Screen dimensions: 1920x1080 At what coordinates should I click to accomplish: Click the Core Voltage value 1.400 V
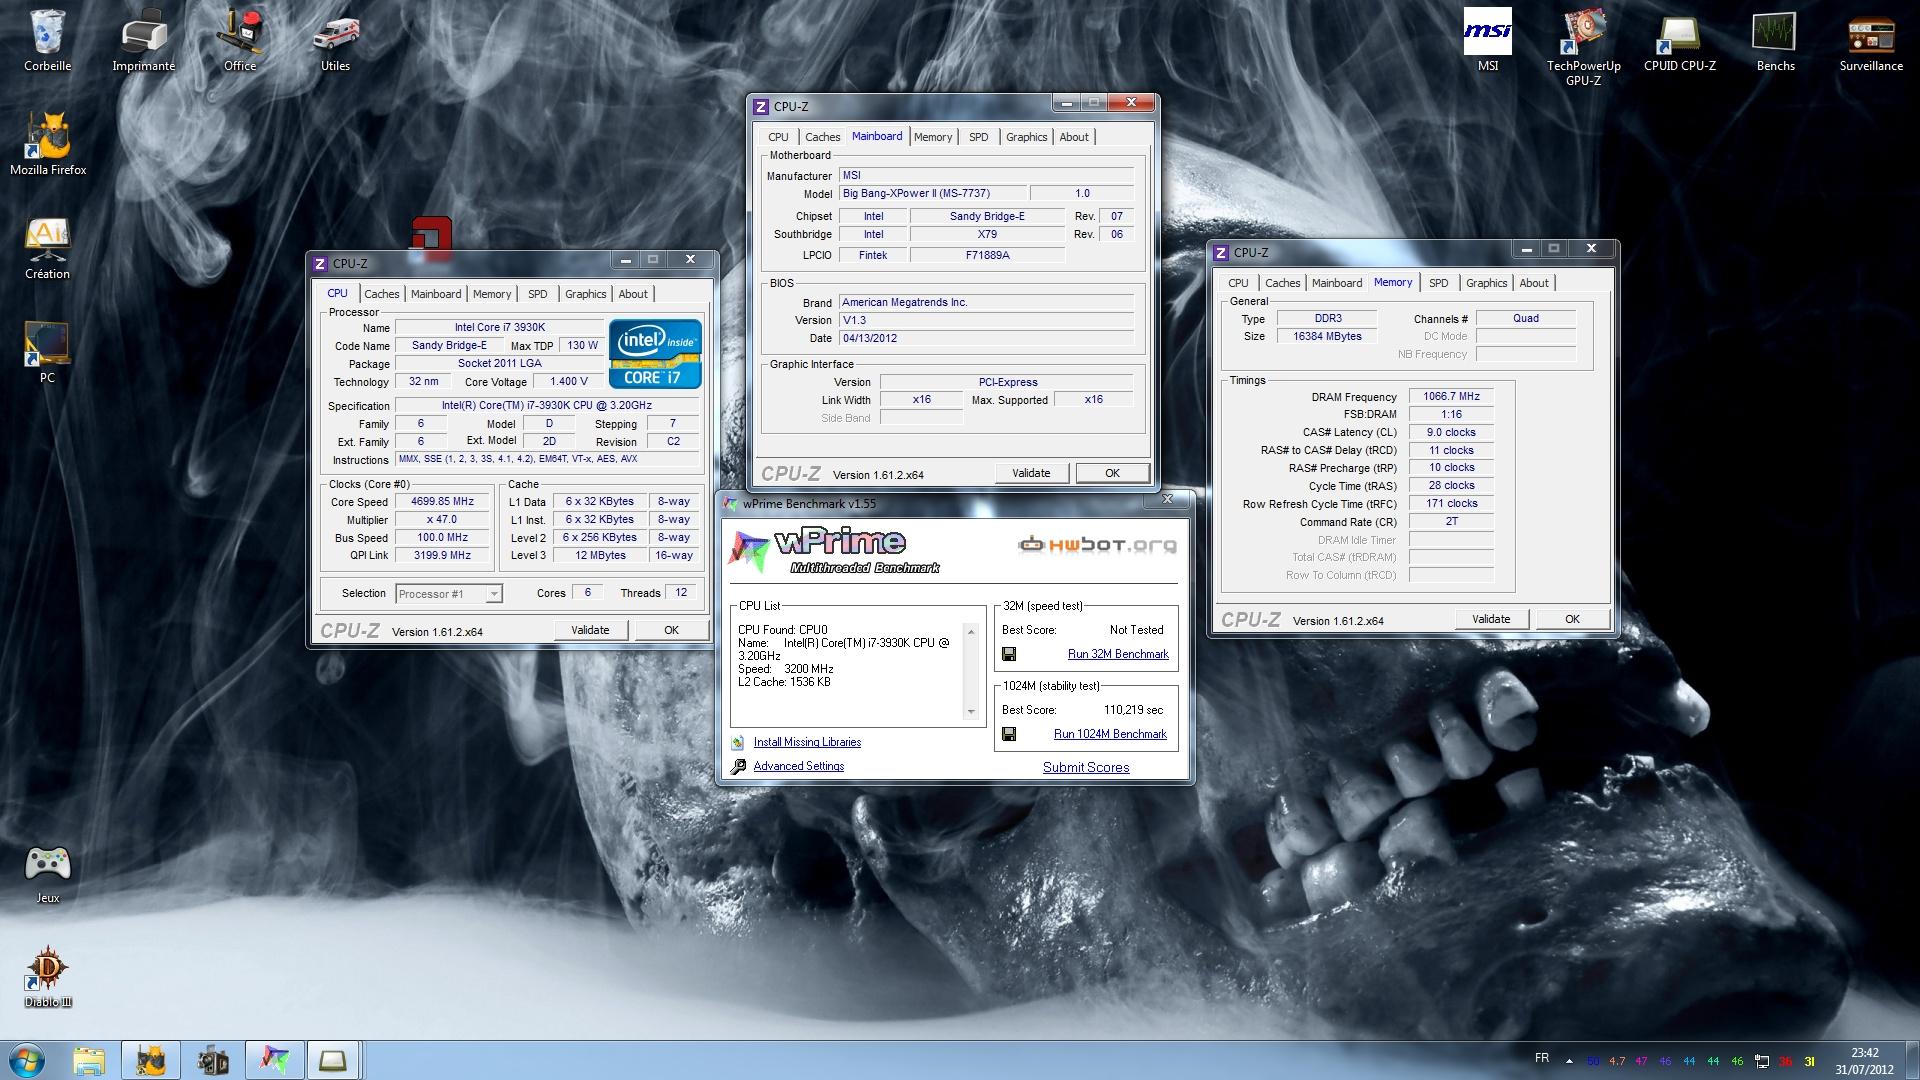pyautogui.click(x=569, y=382)
